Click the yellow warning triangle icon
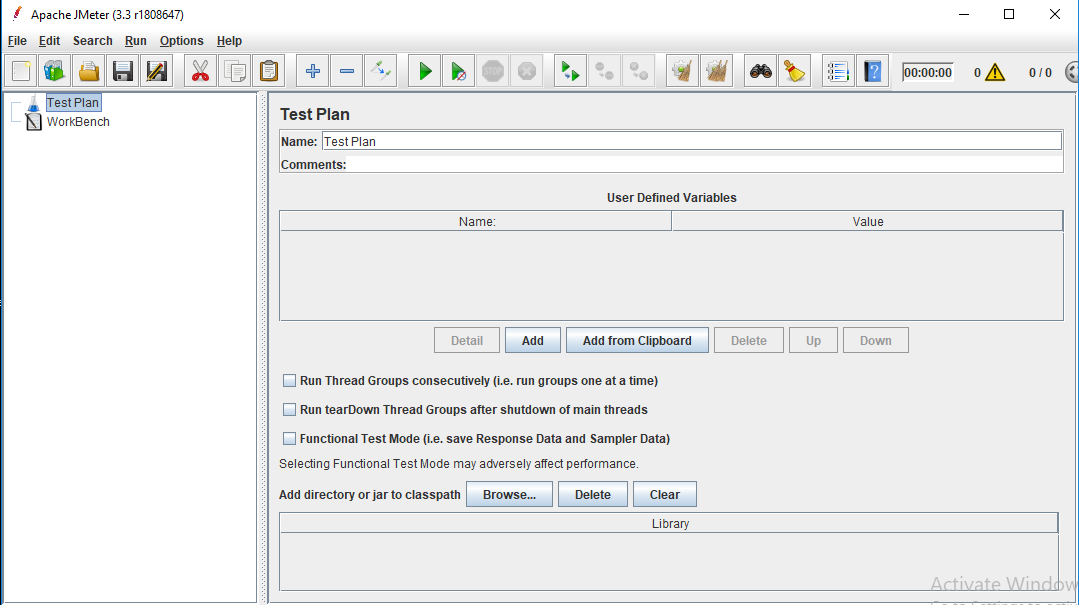 point(995,72)
